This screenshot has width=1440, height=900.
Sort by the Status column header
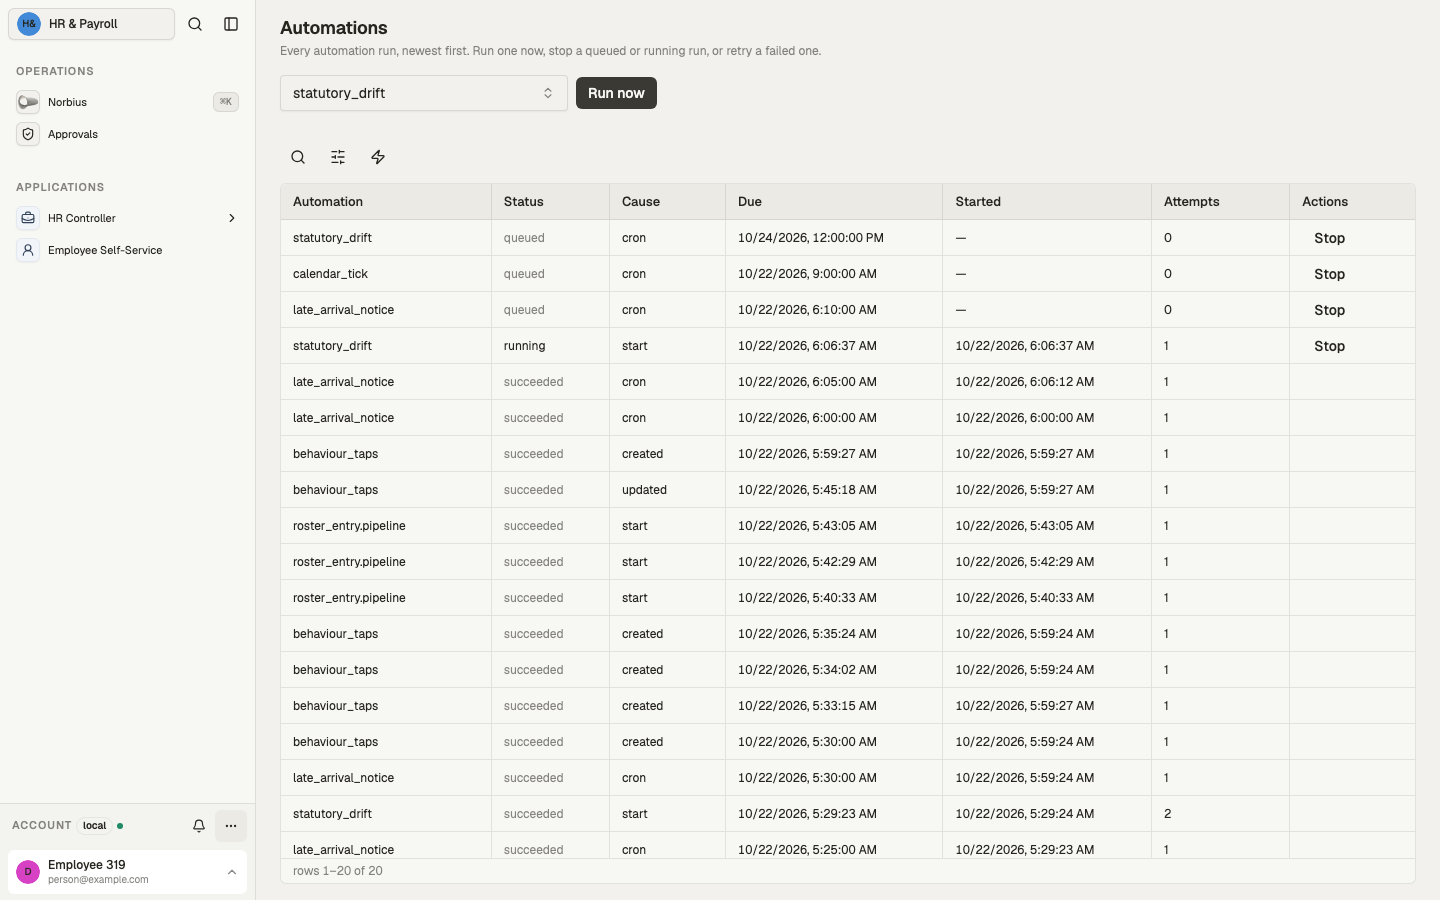[x=550, y=202]
